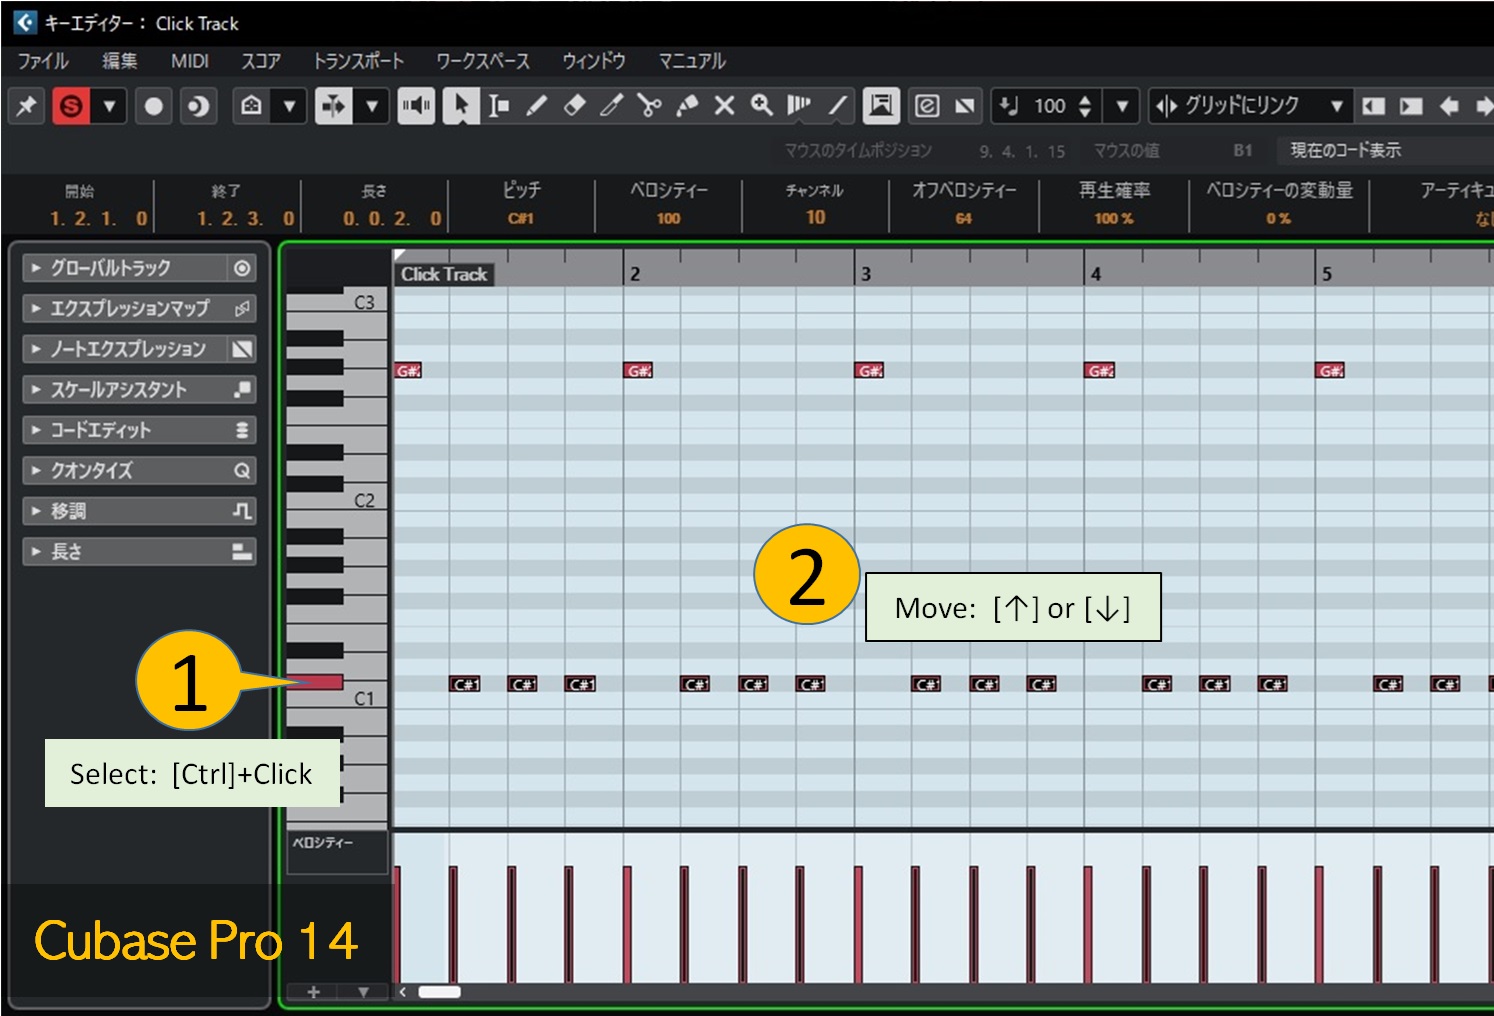The height and width of the screenshot is (1016, 1494).
Task: Select the Glue tool
Action: pos(687,105)
